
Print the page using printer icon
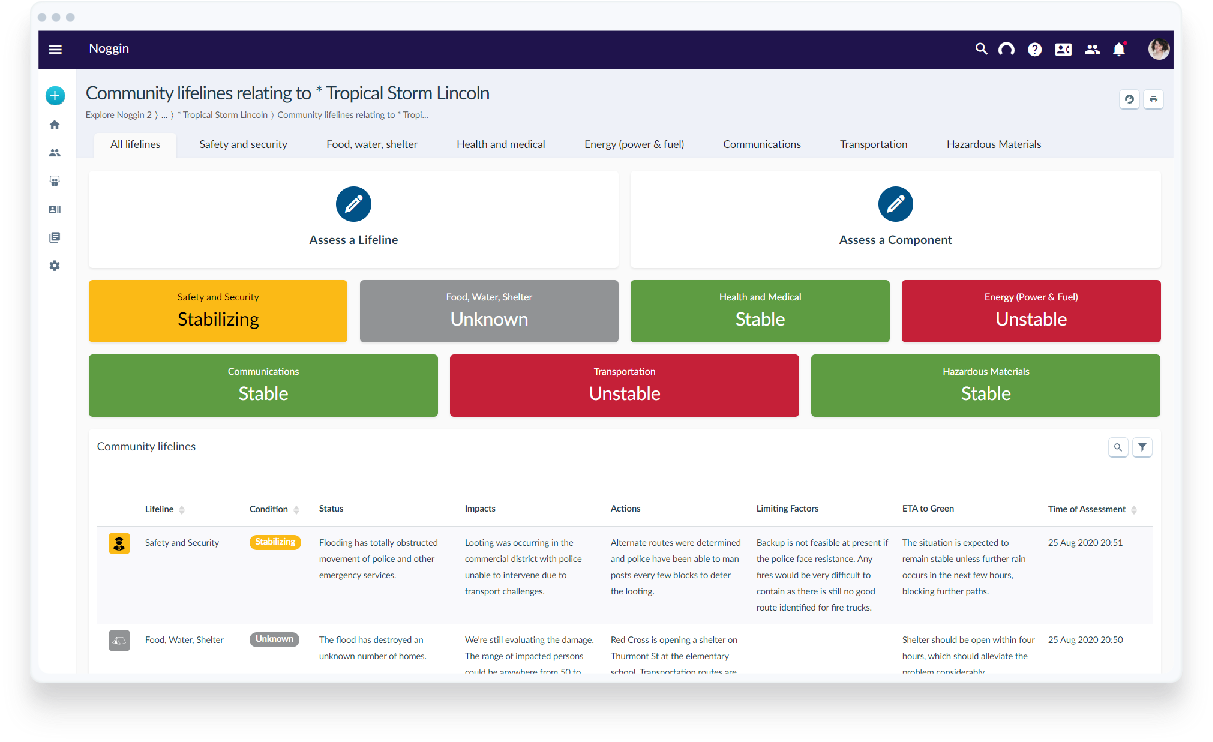tap(1153, 99)
